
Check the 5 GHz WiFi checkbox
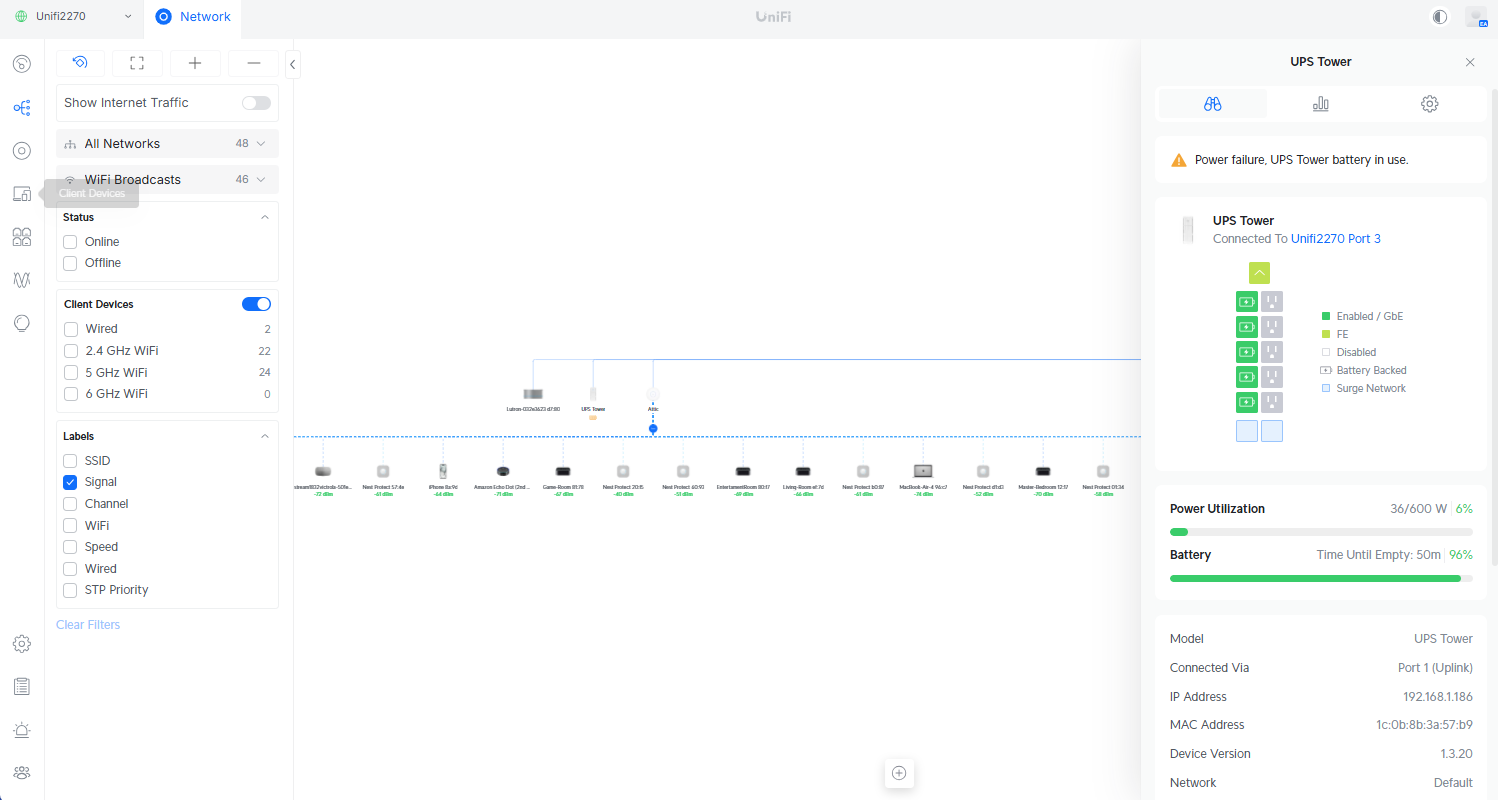[70, 373]
